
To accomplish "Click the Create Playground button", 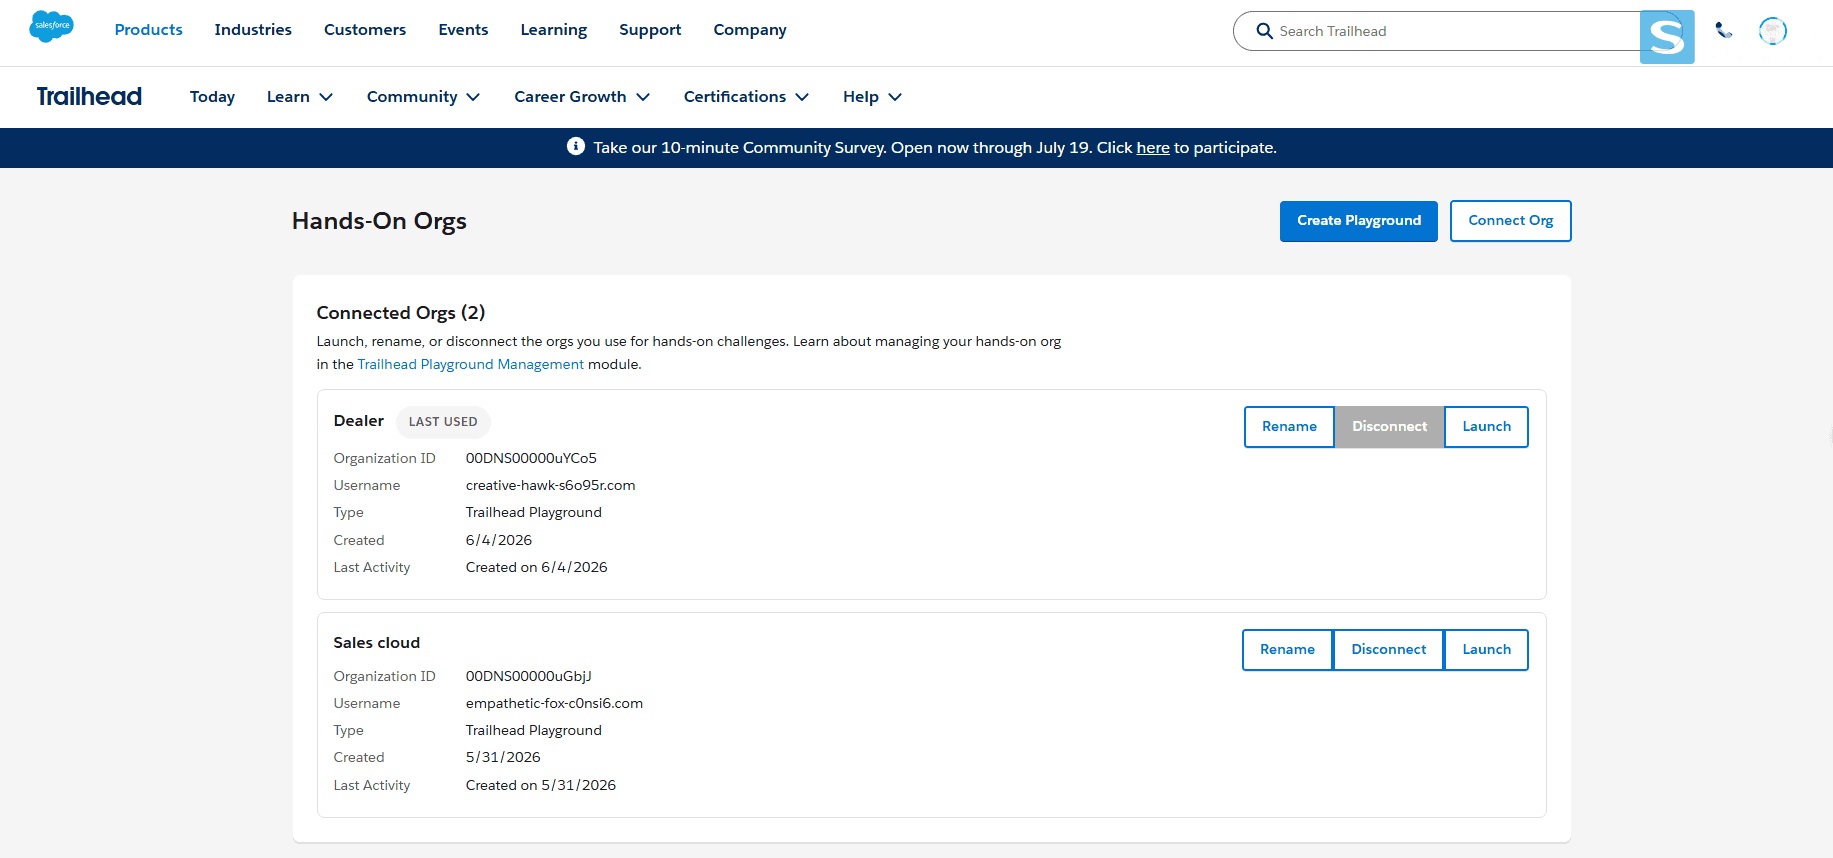I will pyautogui.click(x=1359, y=221).
